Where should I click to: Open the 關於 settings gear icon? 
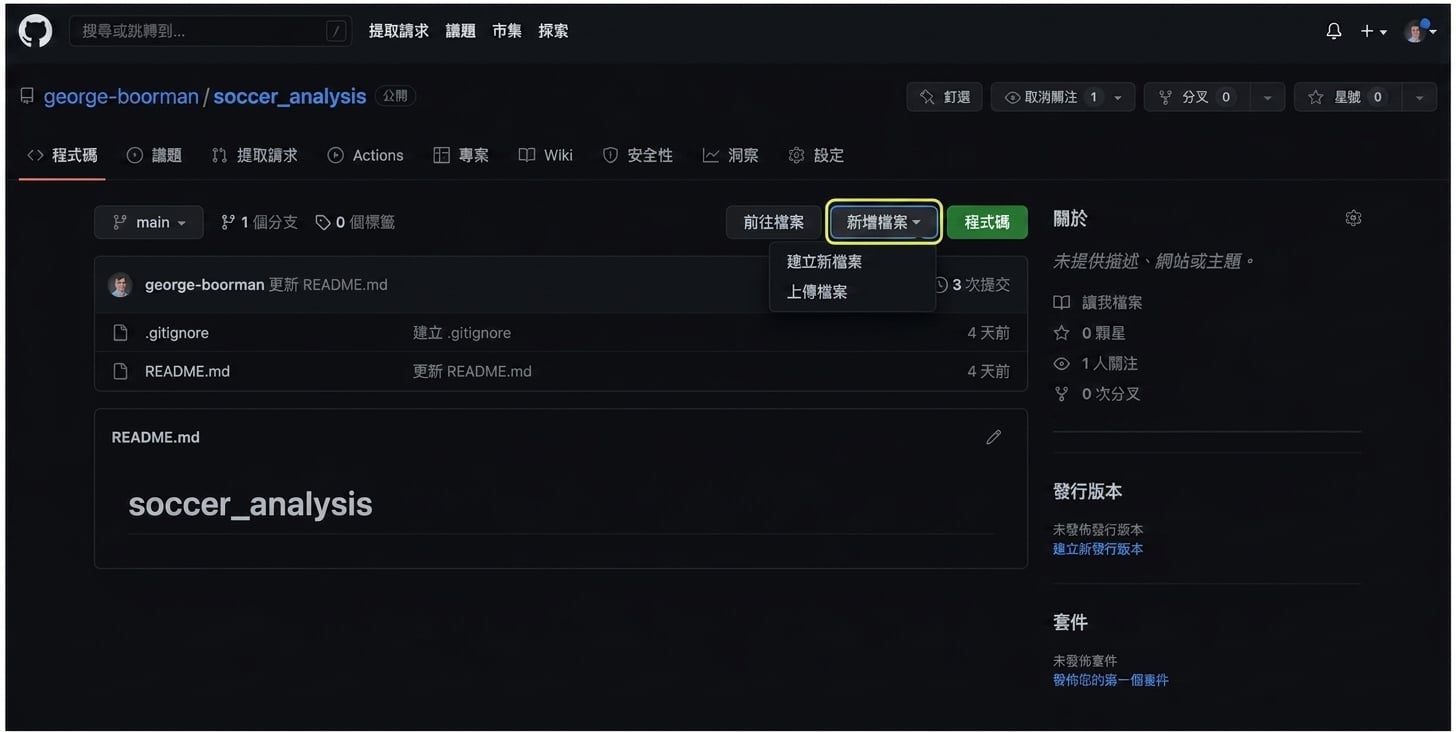coord(1353,218)
